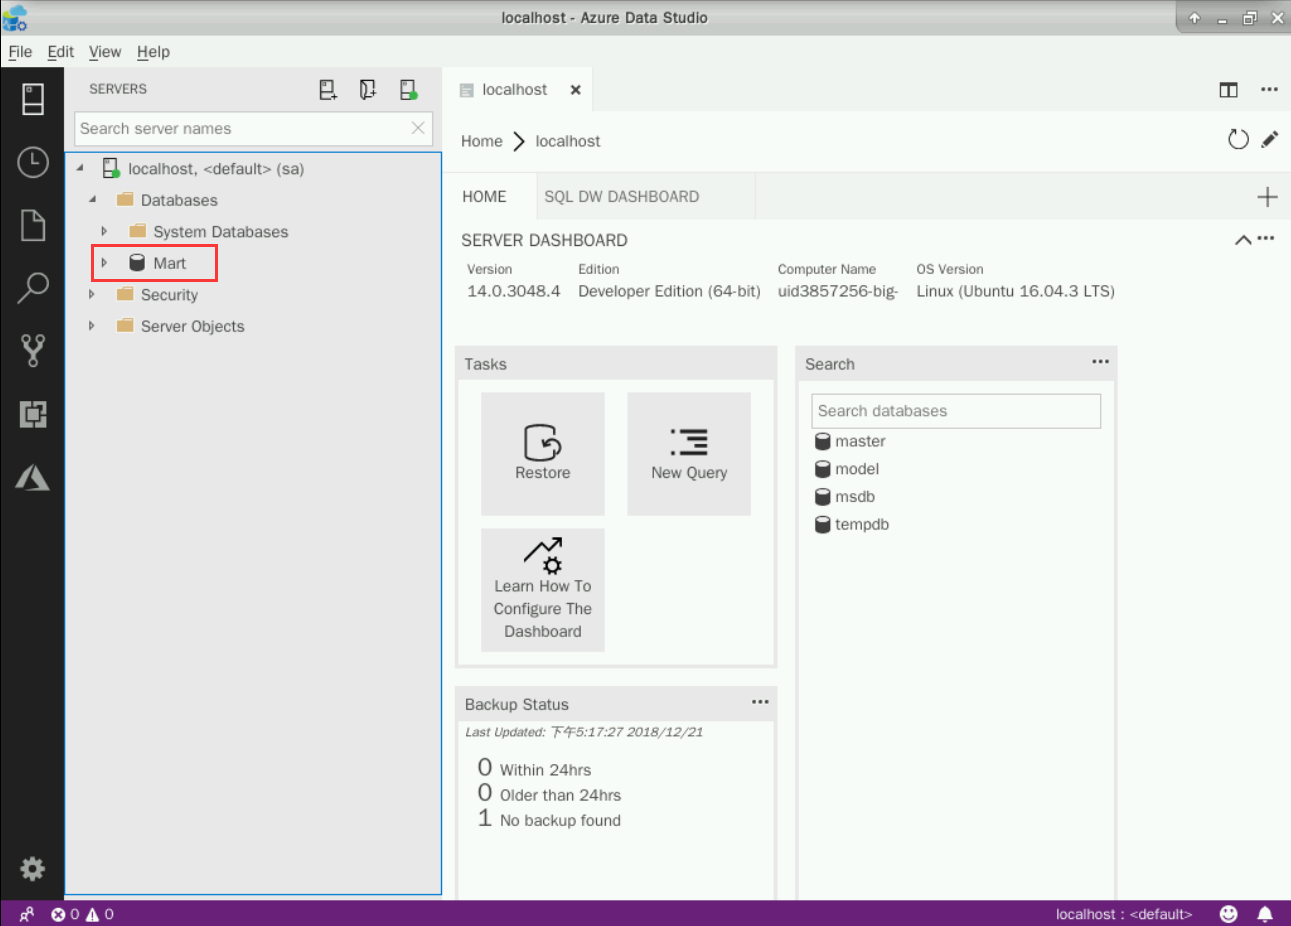Open the Extensions icon in activity bar
The image size is (1291, 926).
pyautogui.click(x=33, y=414)
